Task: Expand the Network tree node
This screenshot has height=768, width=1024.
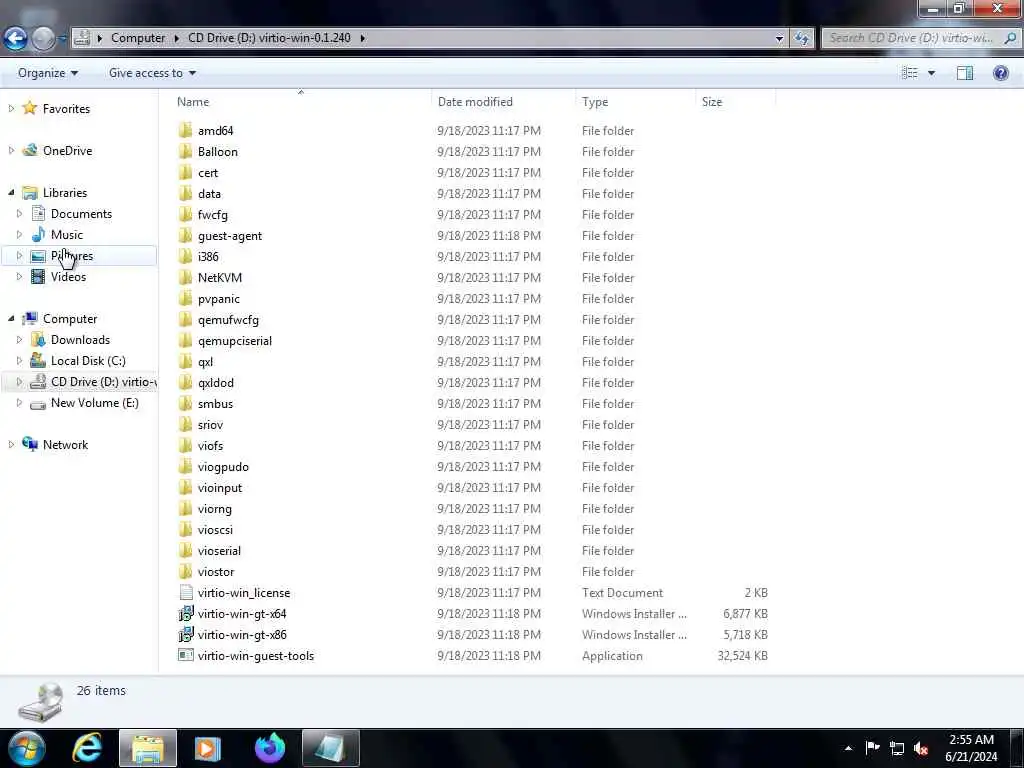Action: click(11, 444)
